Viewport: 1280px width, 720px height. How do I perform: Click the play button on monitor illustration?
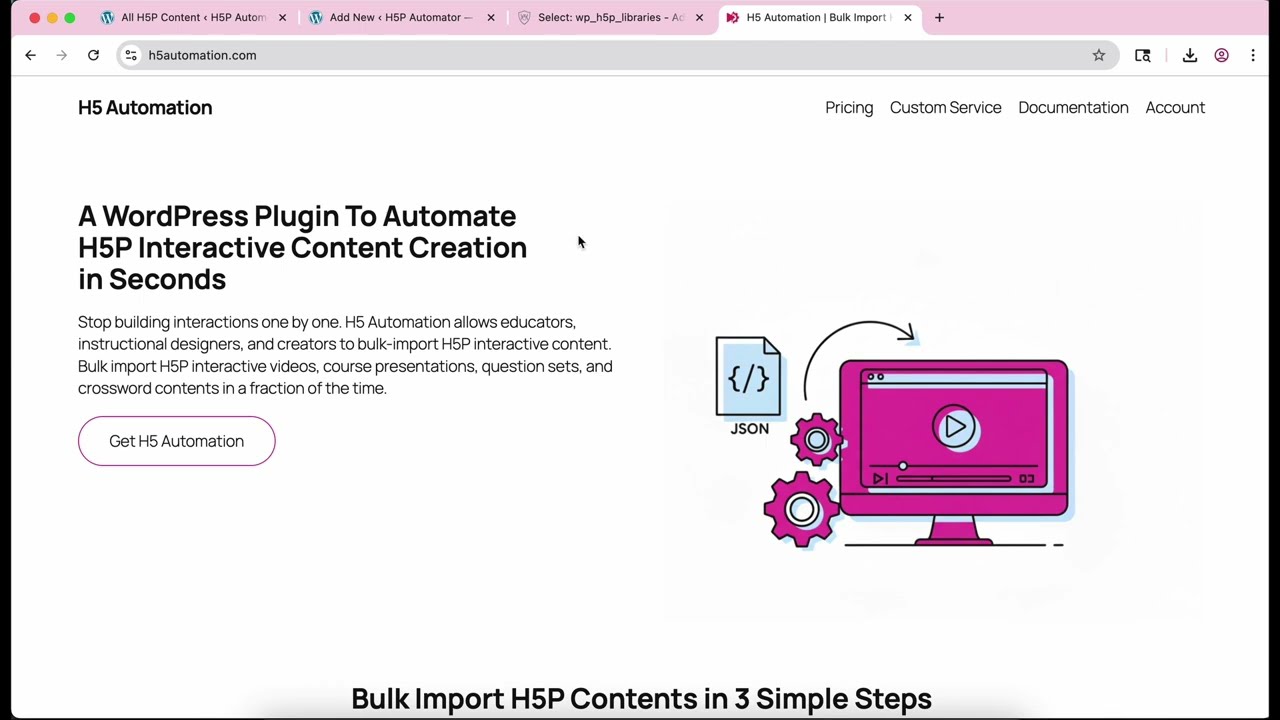pos(955,427)
